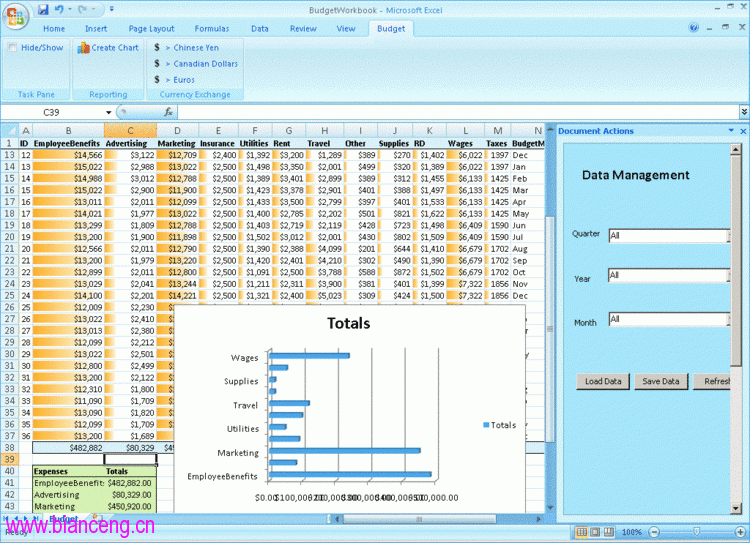Close the Document Actions pane
Screen dimensions: 750x543
[x=743, y=131]
